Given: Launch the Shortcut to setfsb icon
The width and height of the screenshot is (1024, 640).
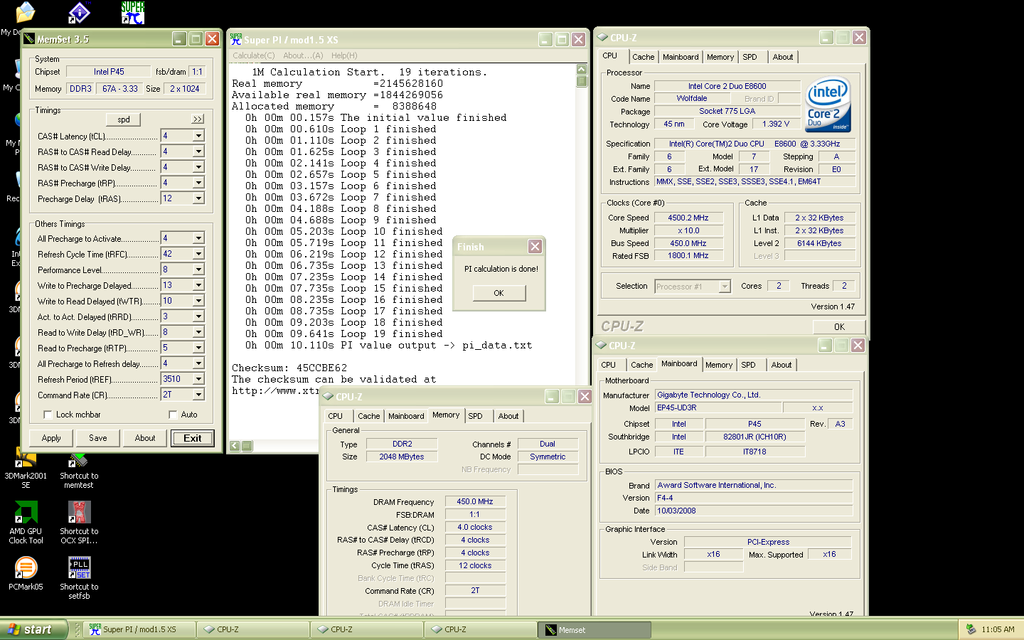Looking at the screenshot, I should click(78, 577).
